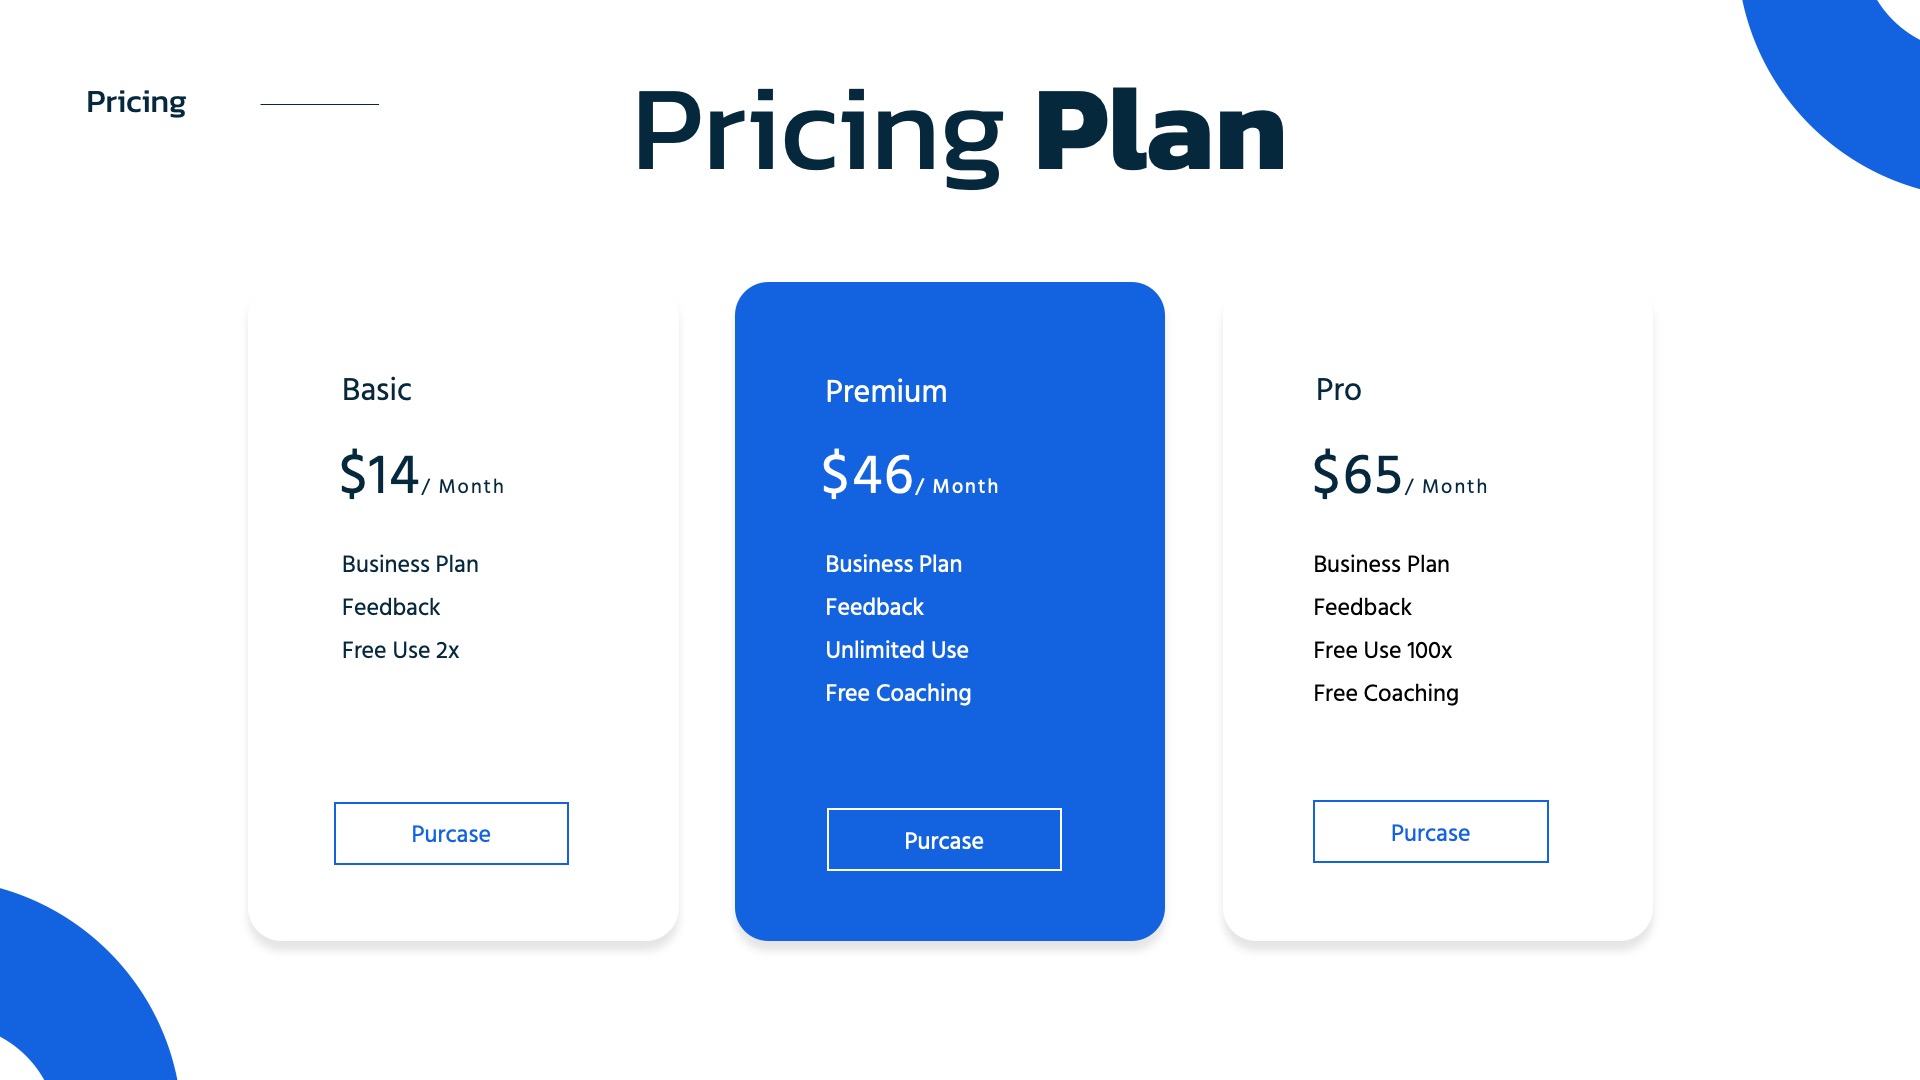Click the $14 price on Basic card

(x=379, y=475)
